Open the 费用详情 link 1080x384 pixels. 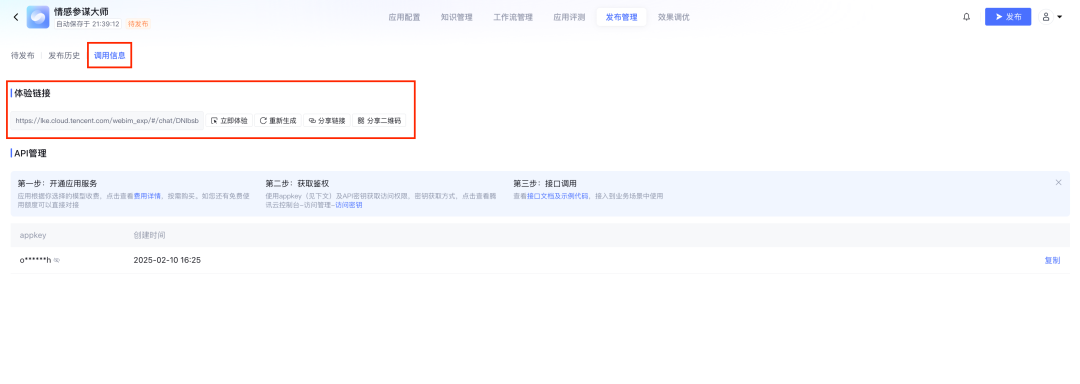[147, 196]
